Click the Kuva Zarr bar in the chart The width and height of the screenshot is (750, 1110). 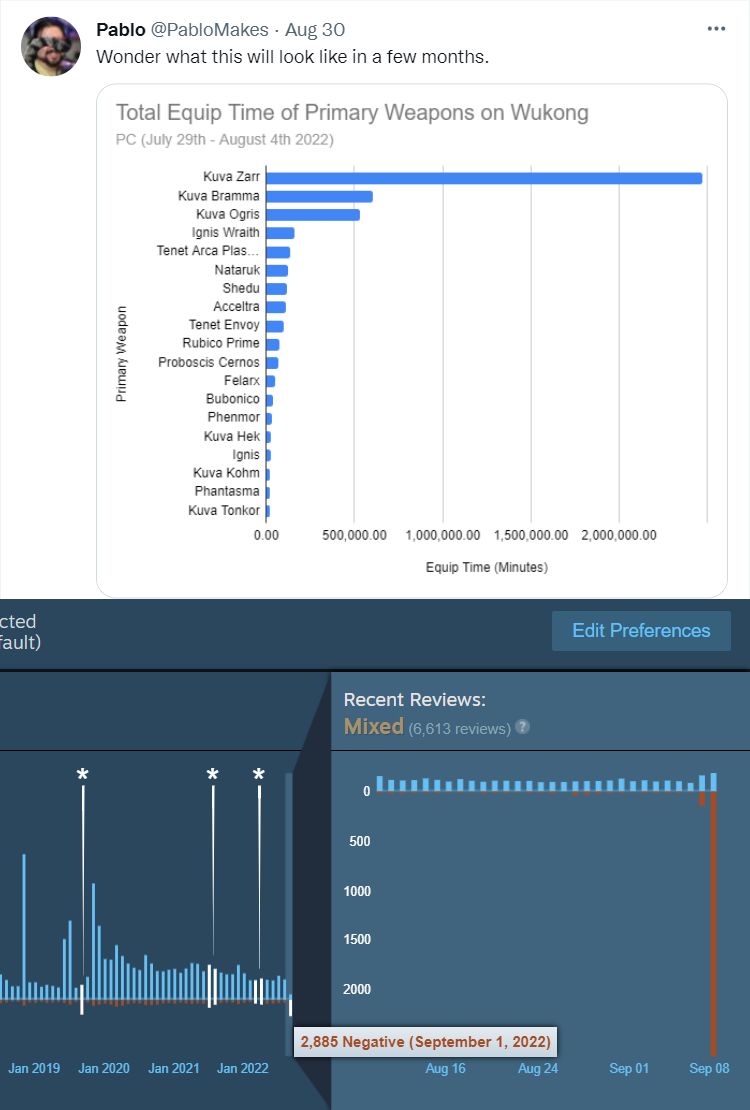pyautogui.click(x=484, y=178)
